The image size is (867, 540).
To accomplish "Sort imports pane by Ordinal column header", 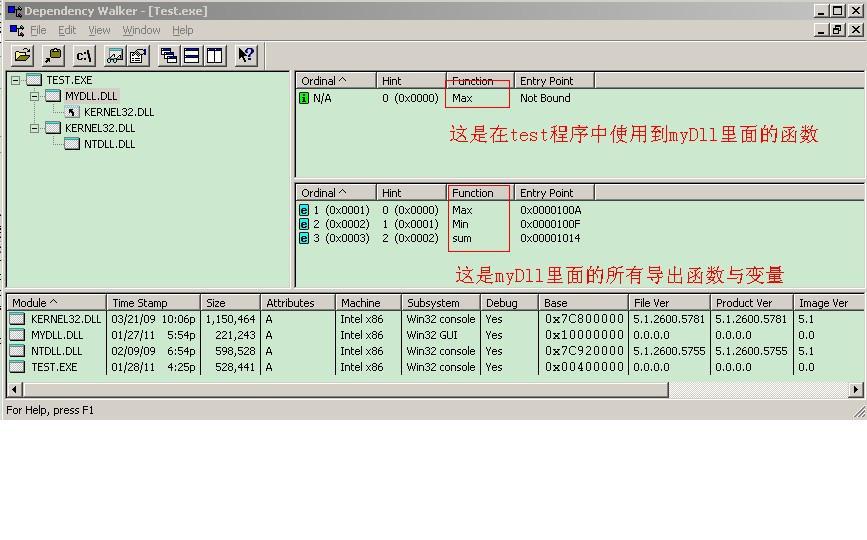I will [x=336, y=81].
